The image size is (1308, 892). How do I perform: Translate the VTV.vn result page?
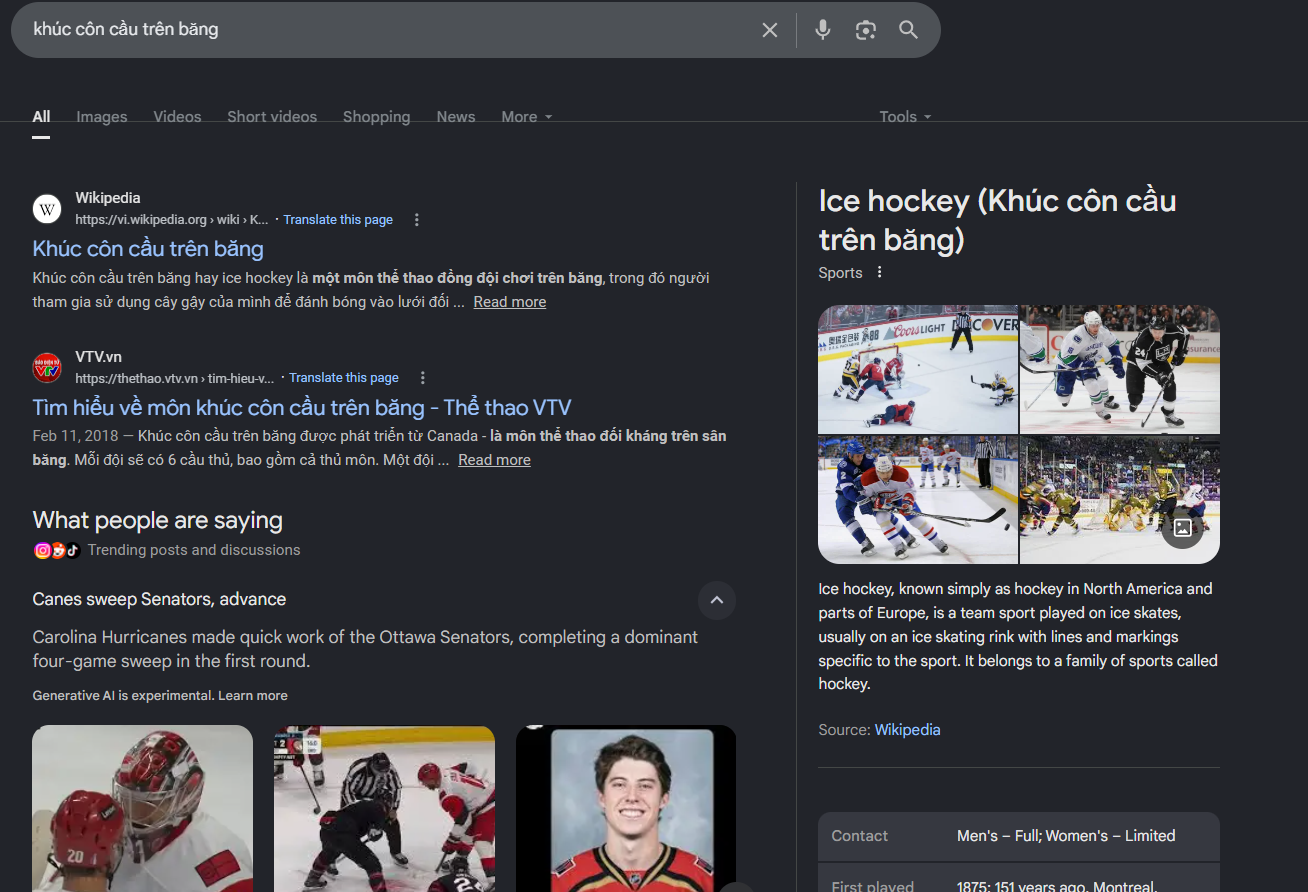[344, 378]
